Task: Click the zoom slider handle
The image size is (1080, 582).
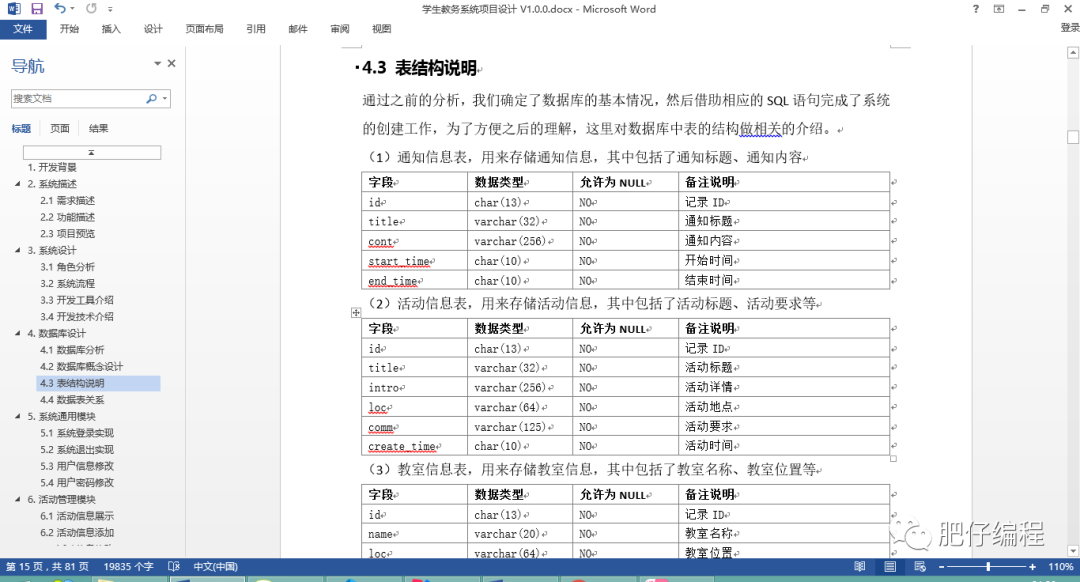Action: (988, 566)
